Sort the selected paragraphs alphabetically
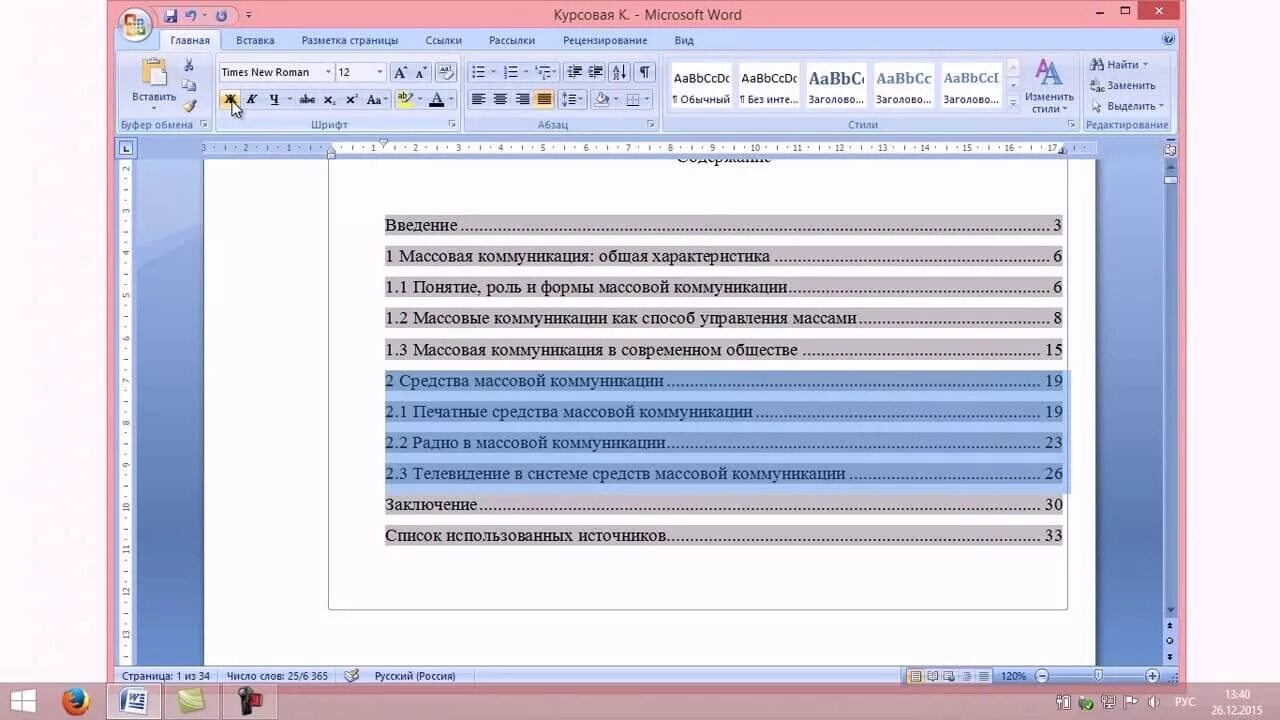This screenshot has width=1280, height=720. click(619, 72)
